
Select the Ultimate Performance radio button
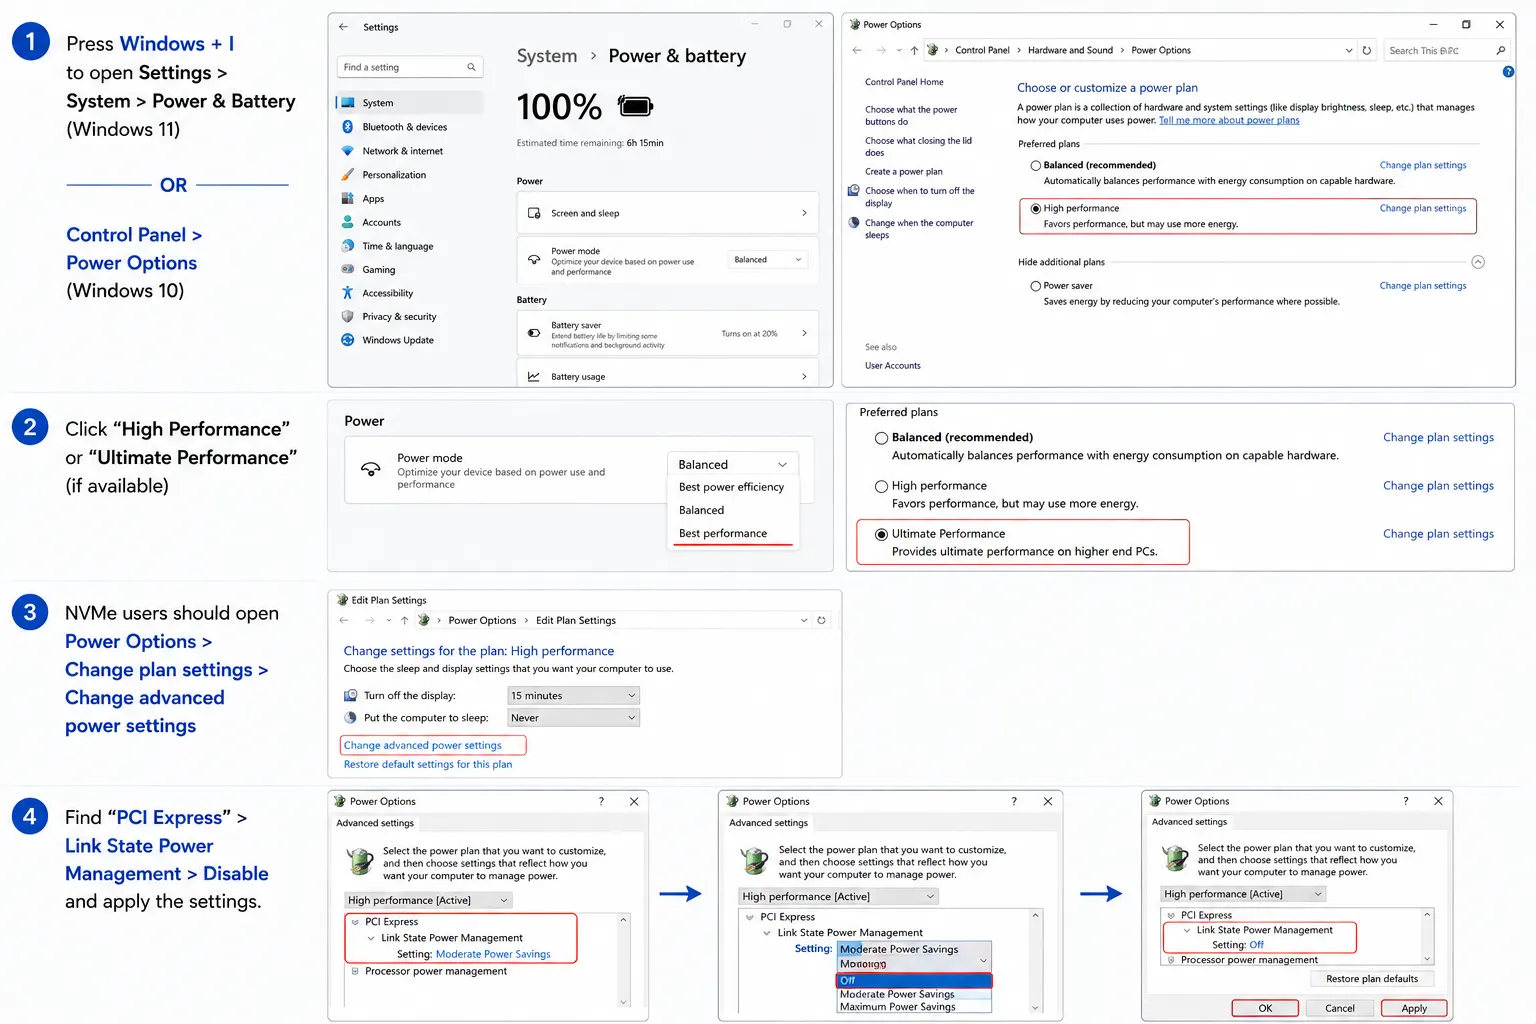(881, 534)
